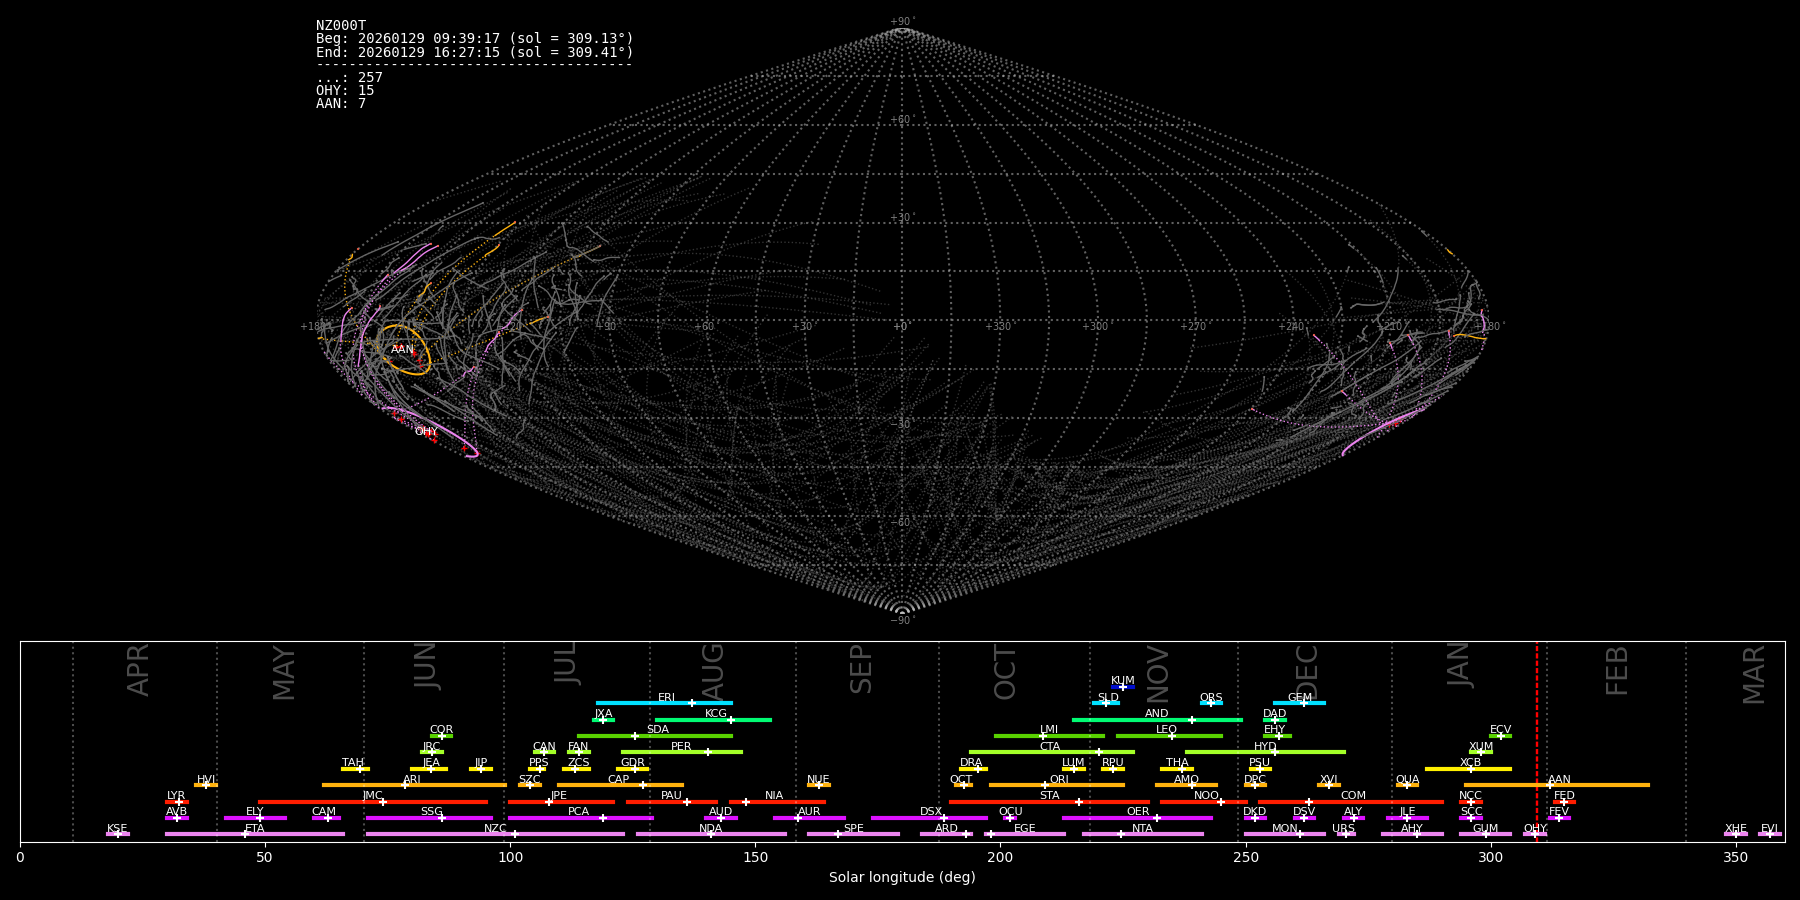Viewport: 1800px width, 900px height.
Task: Click the XUM shower label
Action: point(1481,747)
